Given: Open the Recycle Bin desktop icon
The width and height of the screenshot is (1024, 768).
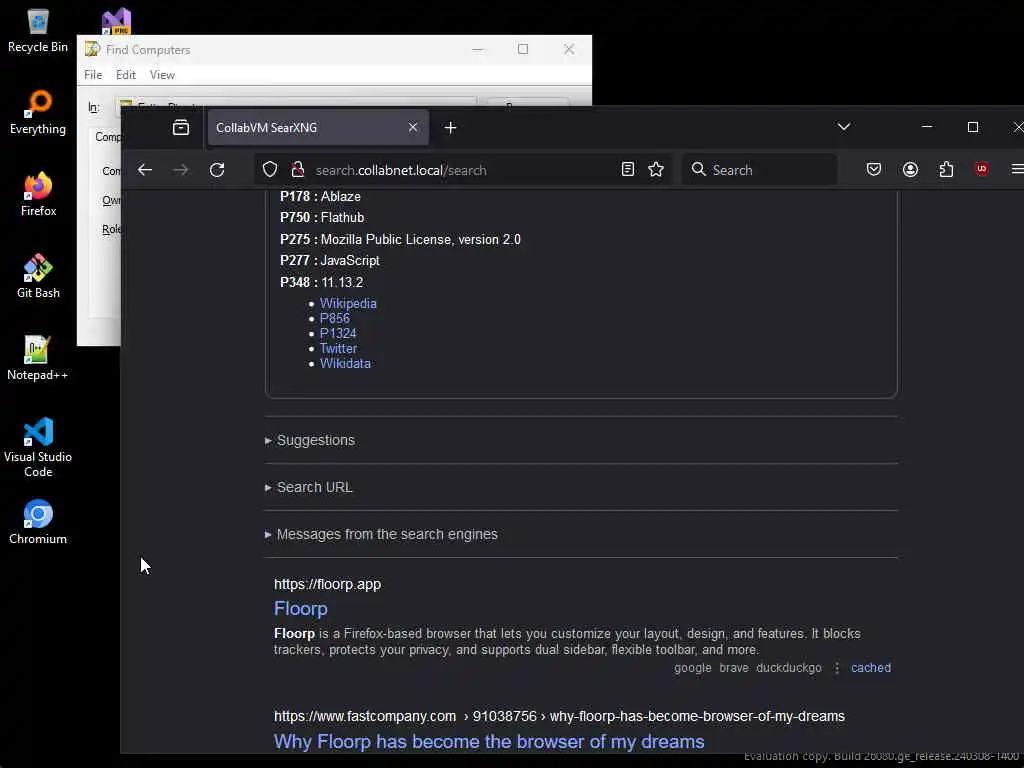Looking at the screenshot, I should click(37, 31).
